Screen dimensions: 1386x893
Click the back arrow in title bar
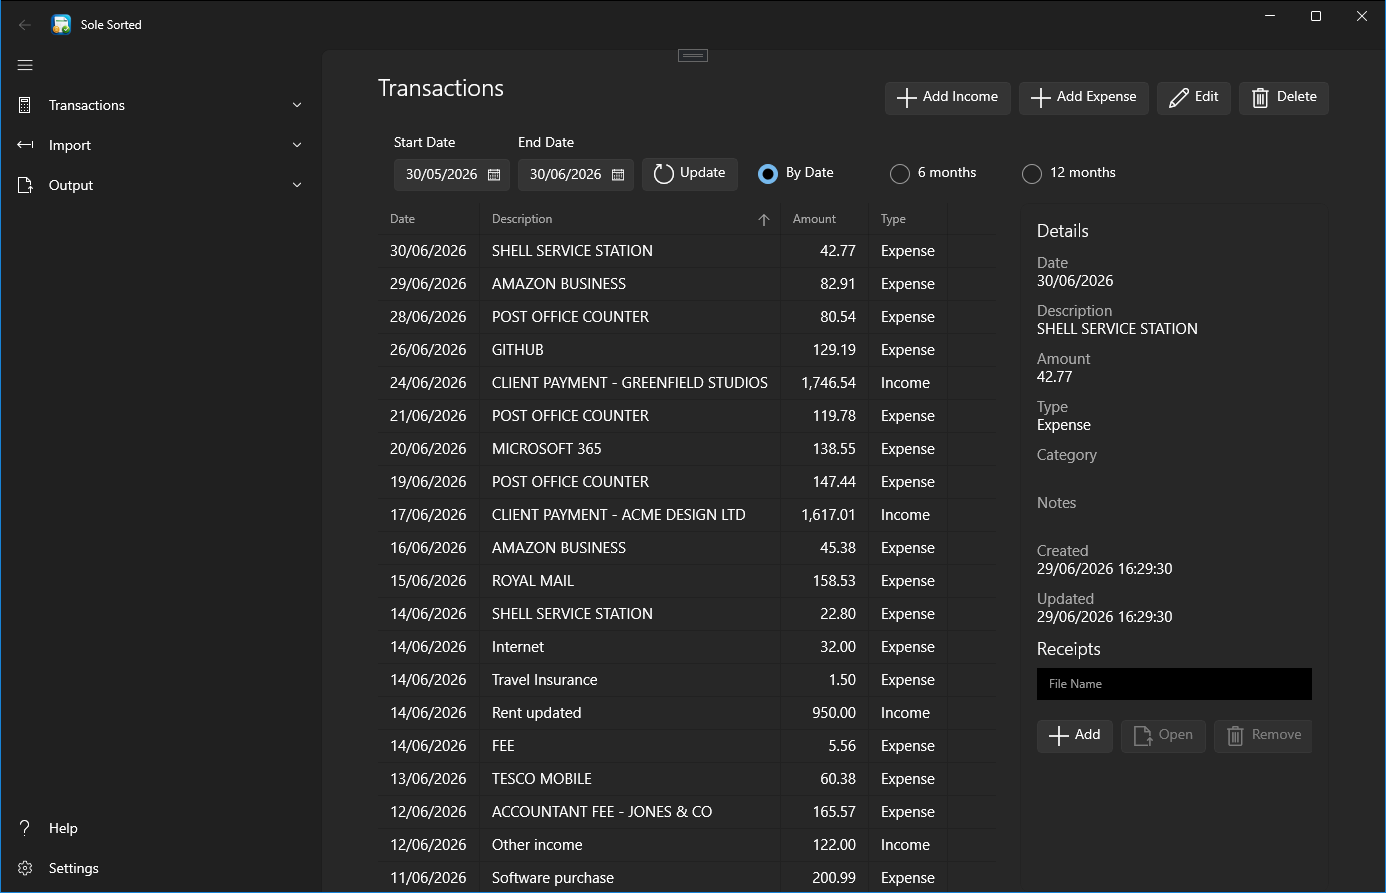pos(25,25)
